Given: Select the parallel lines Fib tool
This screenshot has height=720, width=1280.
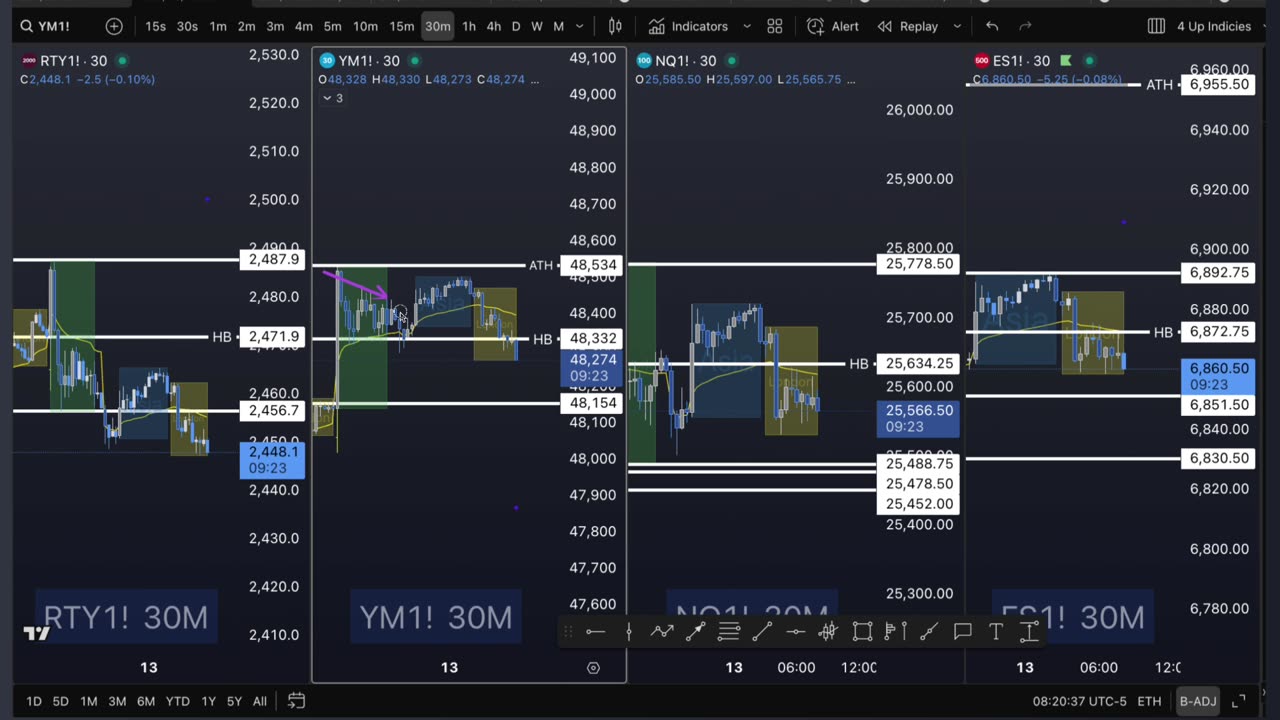Looking at the screenshot, I should [x=729, y=631].
